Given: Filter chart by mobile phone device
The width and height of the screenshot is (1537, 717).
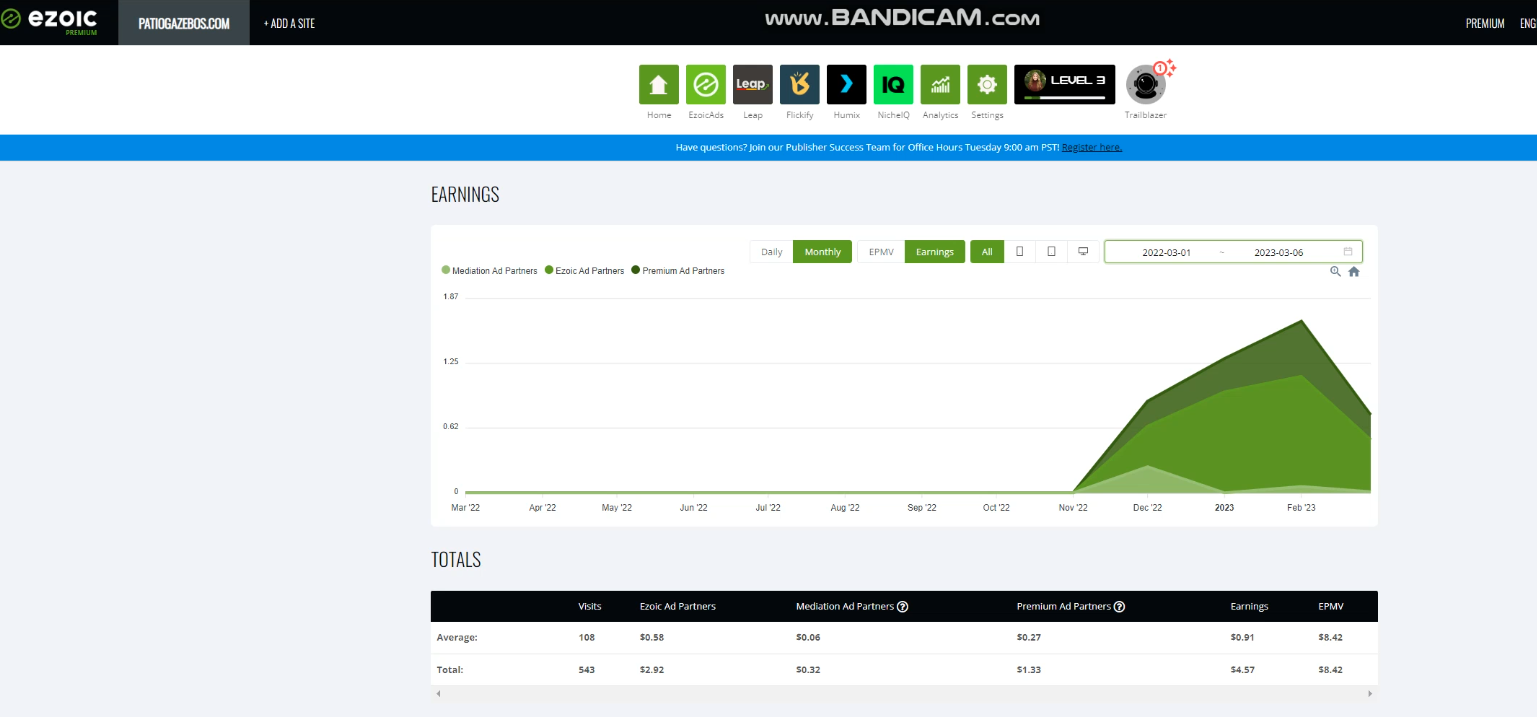Looking at the screenshot, I should click(x=1020, y=252).
